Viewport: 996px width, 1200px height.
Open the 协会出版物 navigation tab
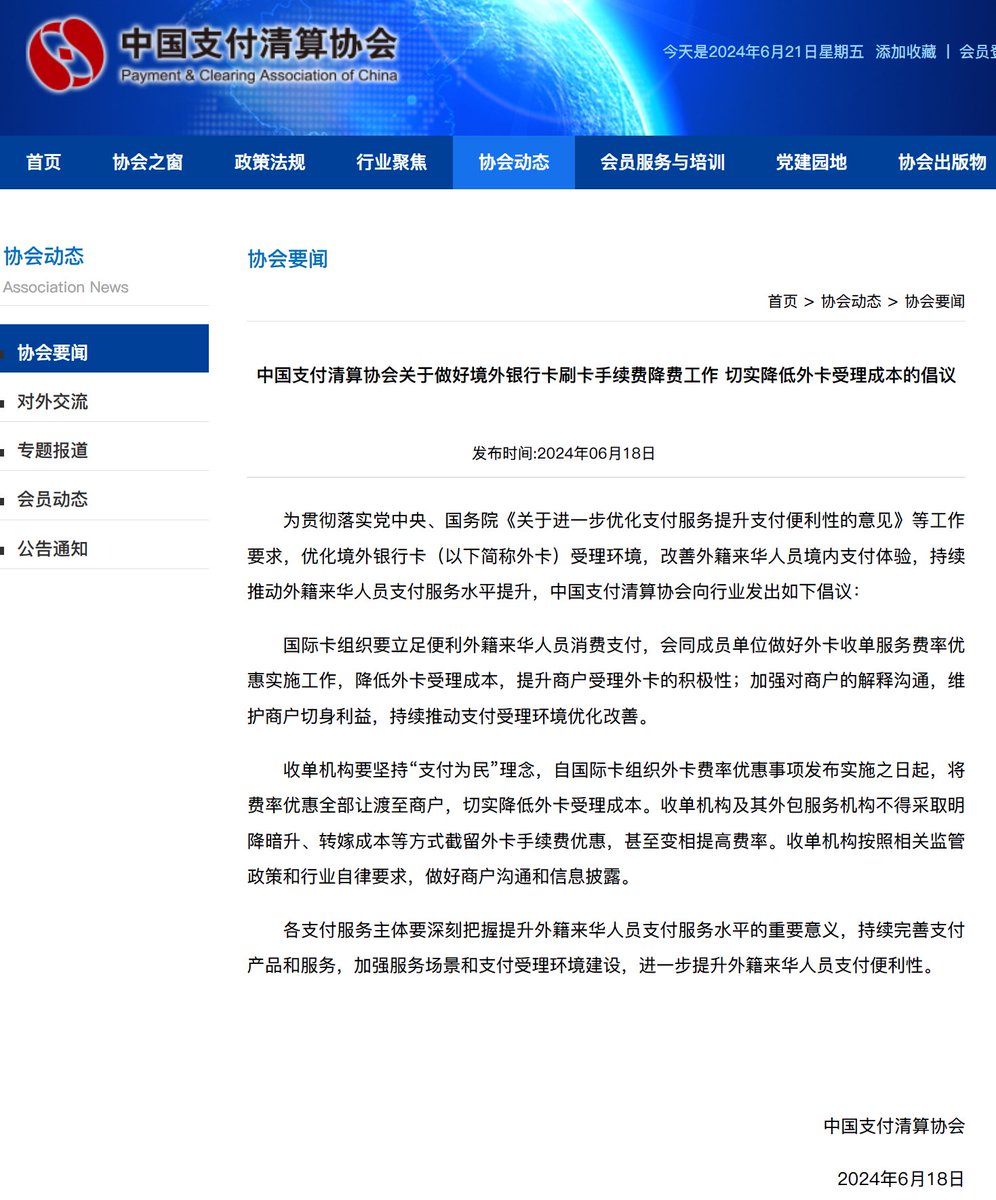(942, 162)
